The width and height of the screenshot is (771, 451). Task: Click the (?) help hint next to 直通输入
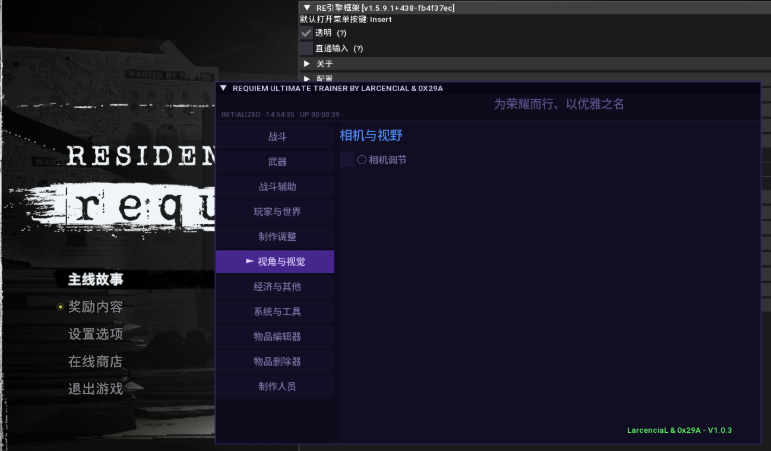pyautogui.click(x=358, y=48)
